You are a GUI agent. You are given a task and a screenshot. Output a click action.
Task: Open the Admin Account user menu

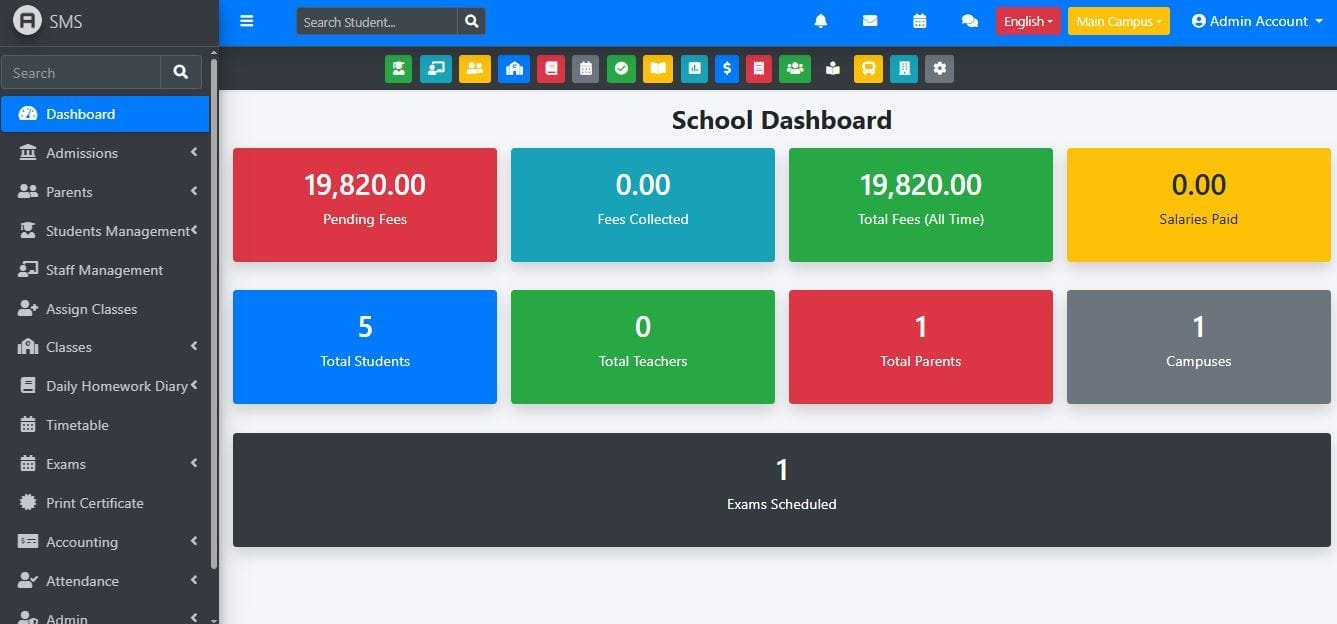(1256, 21)
